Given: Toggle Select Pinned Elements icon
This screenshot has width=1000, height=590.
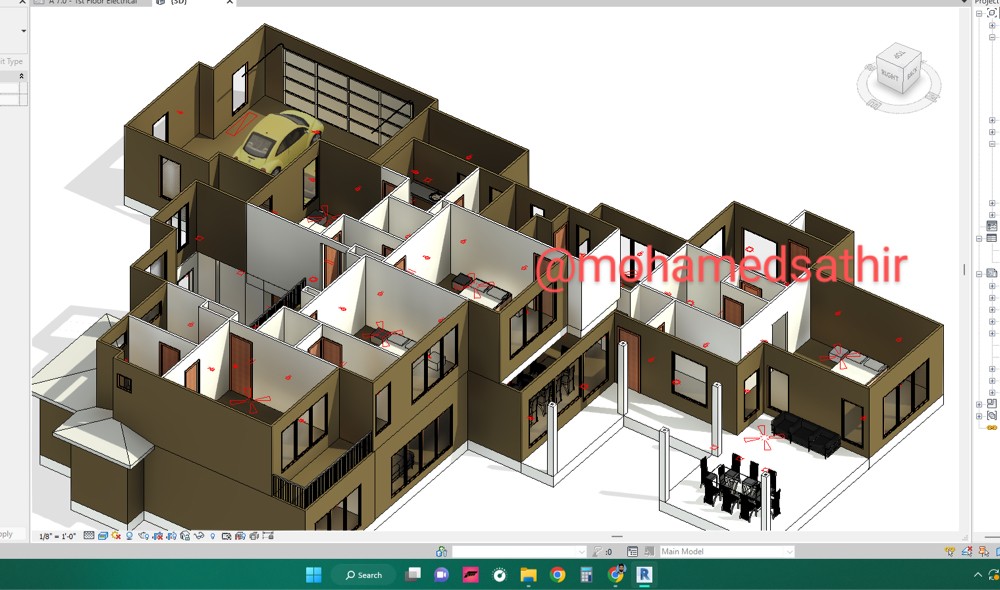Looking at the screenshot, I should (x=984, y=551).
